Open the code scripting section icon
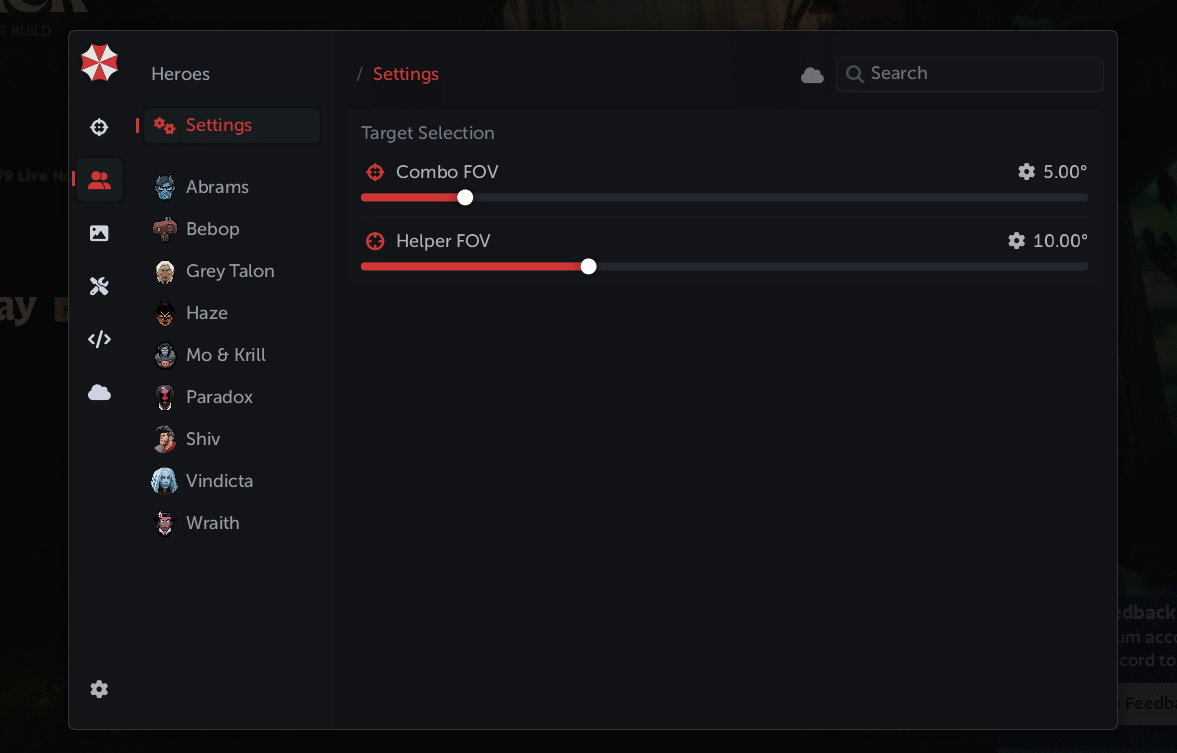The width and height of the screenshot is (1177, 753). point(99,339)
